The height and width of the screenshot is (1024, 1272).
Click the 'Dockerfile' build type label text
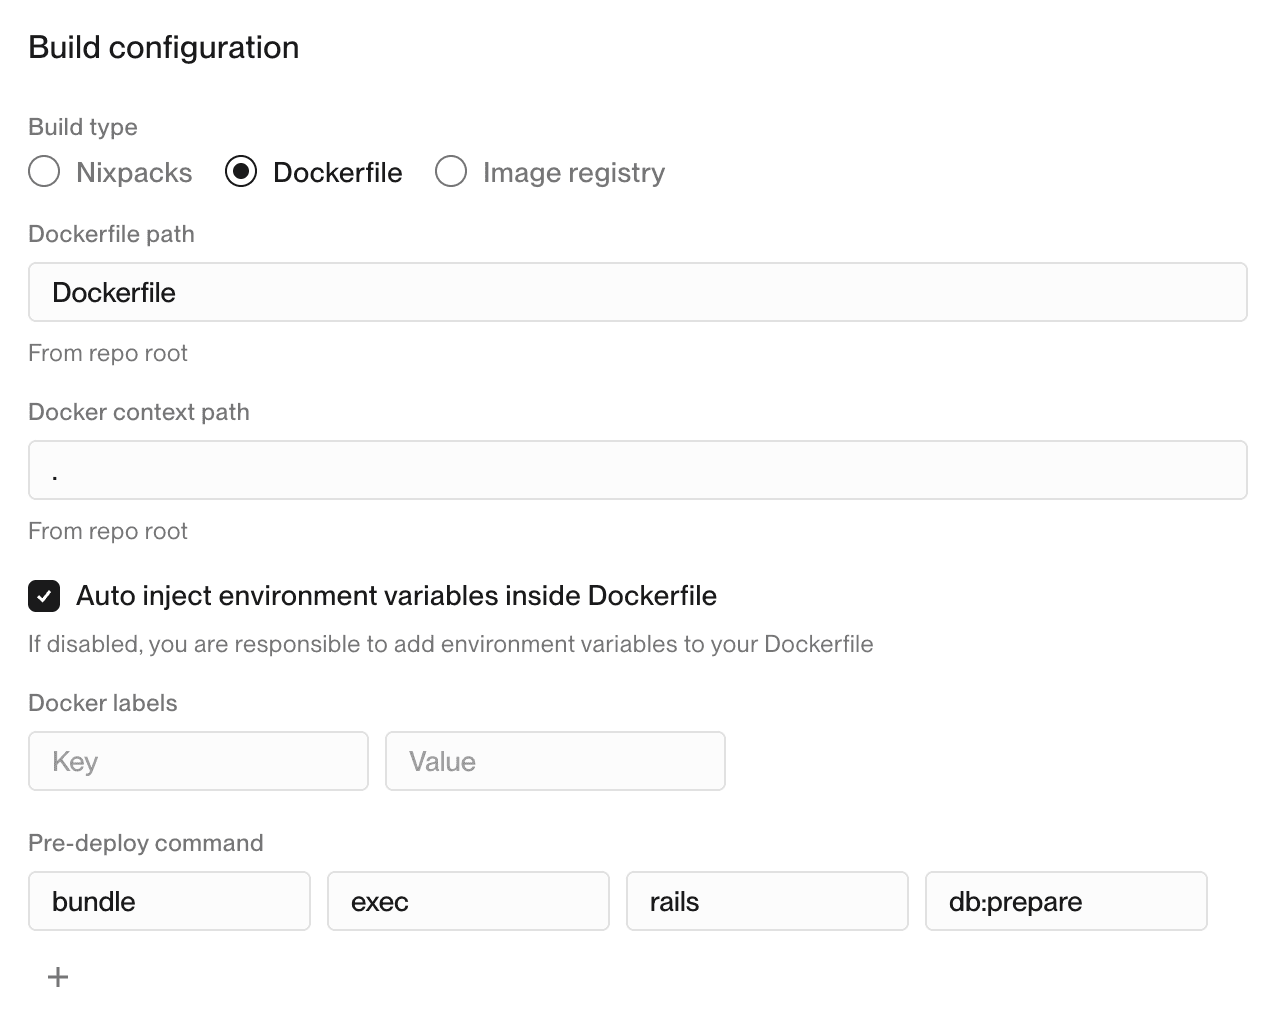337,172
